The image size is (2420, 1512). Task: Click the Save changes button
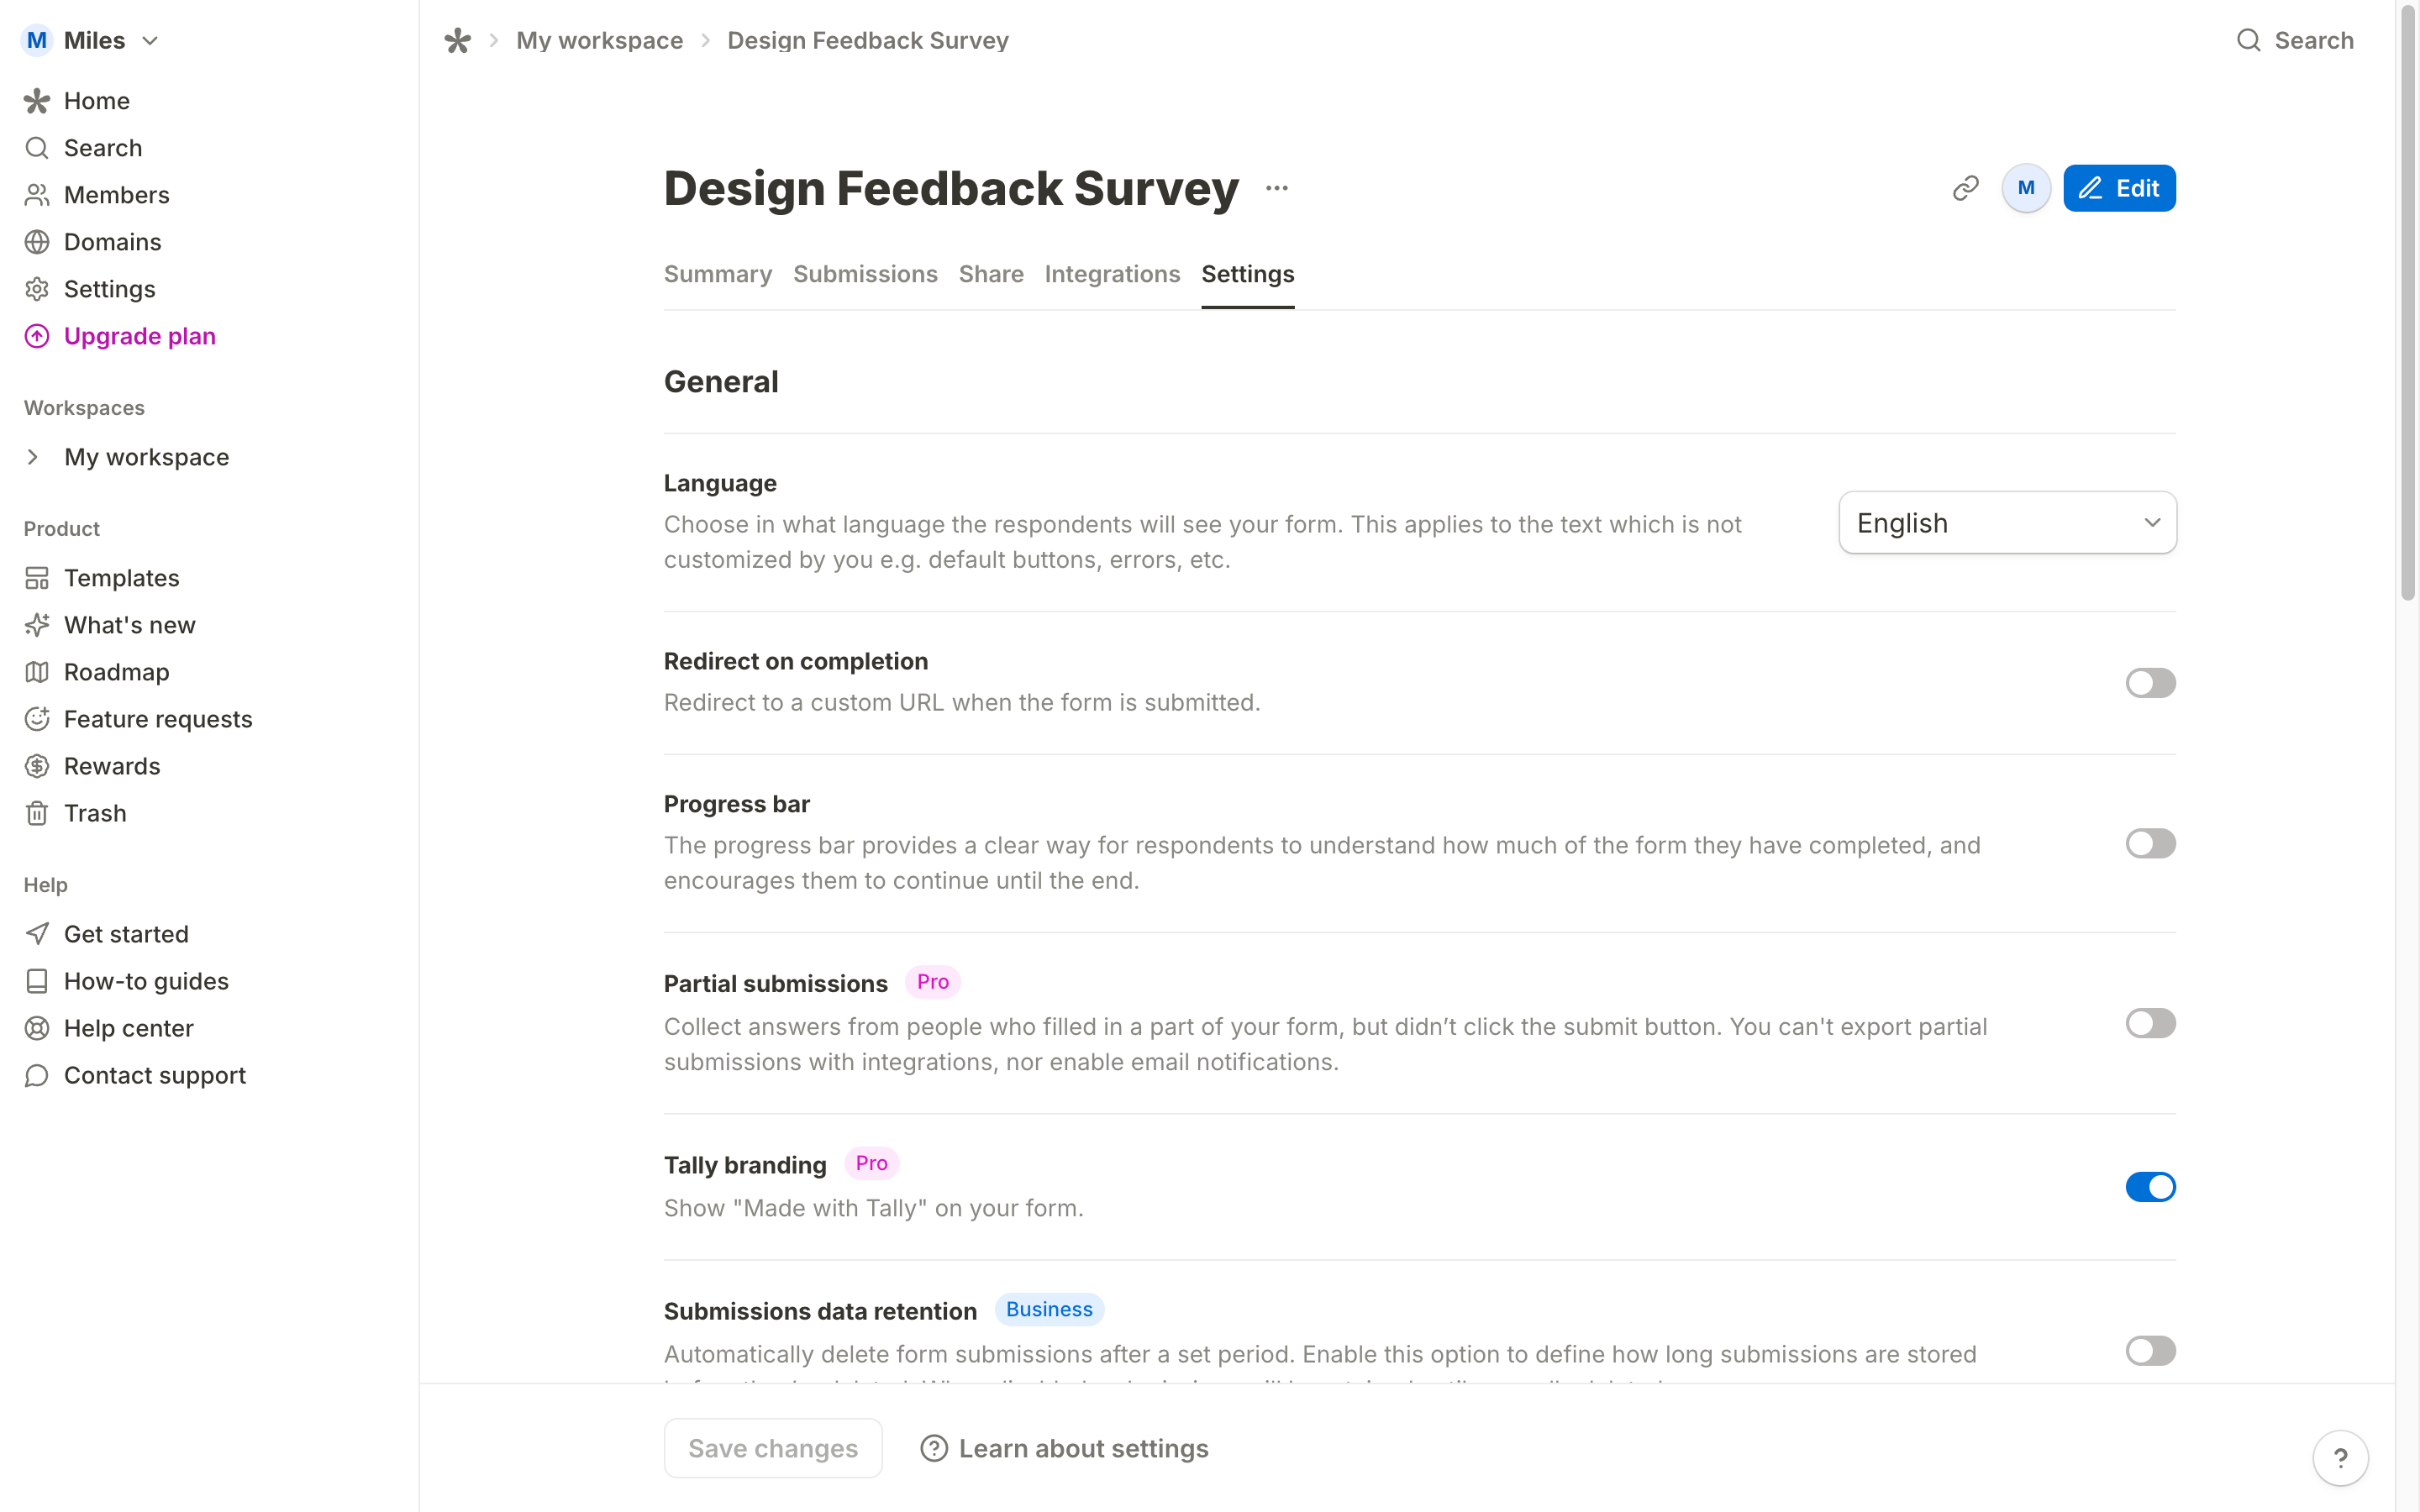point(772,1447)
